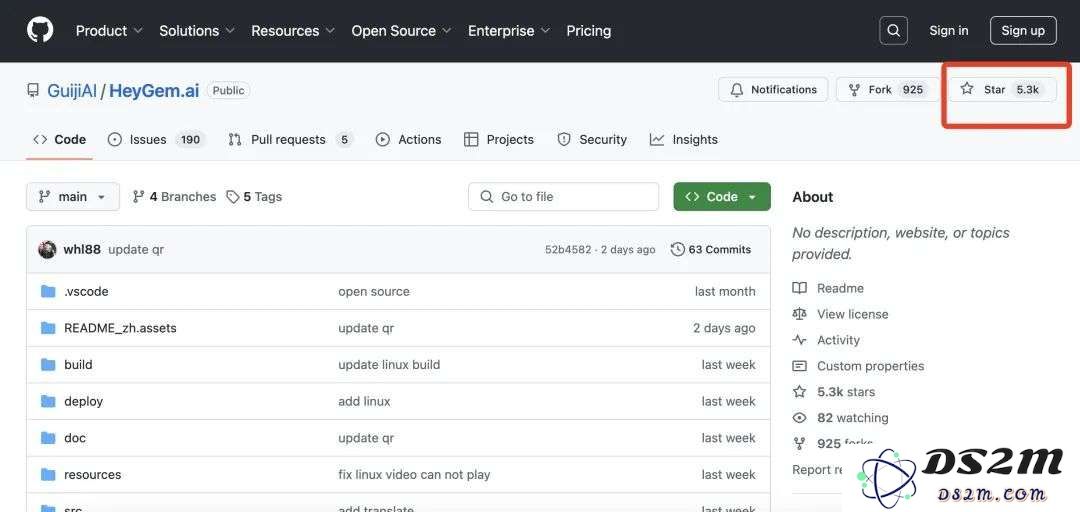Open the resources folder name
This screenshot has width=1080, height=512.
point(92,475)
